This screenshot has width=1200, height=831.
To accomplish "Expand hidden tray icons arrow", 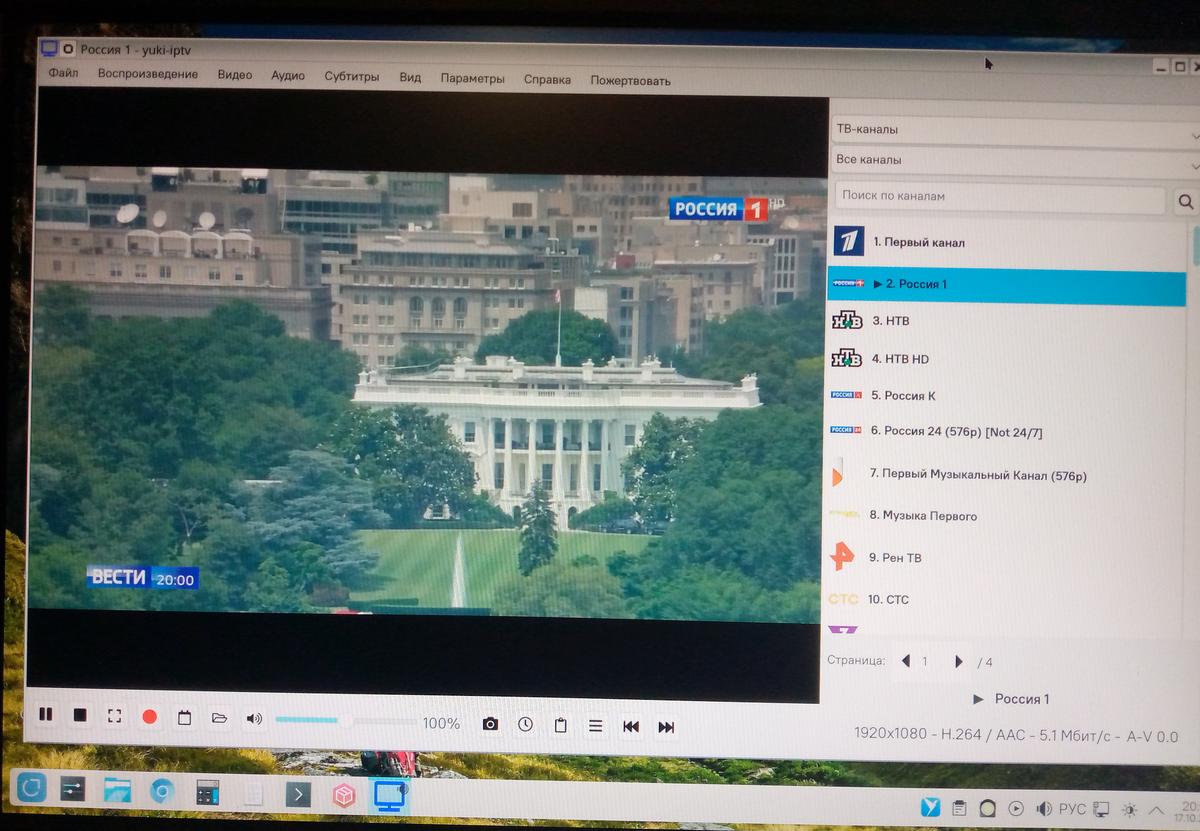I will (1157, 810).
